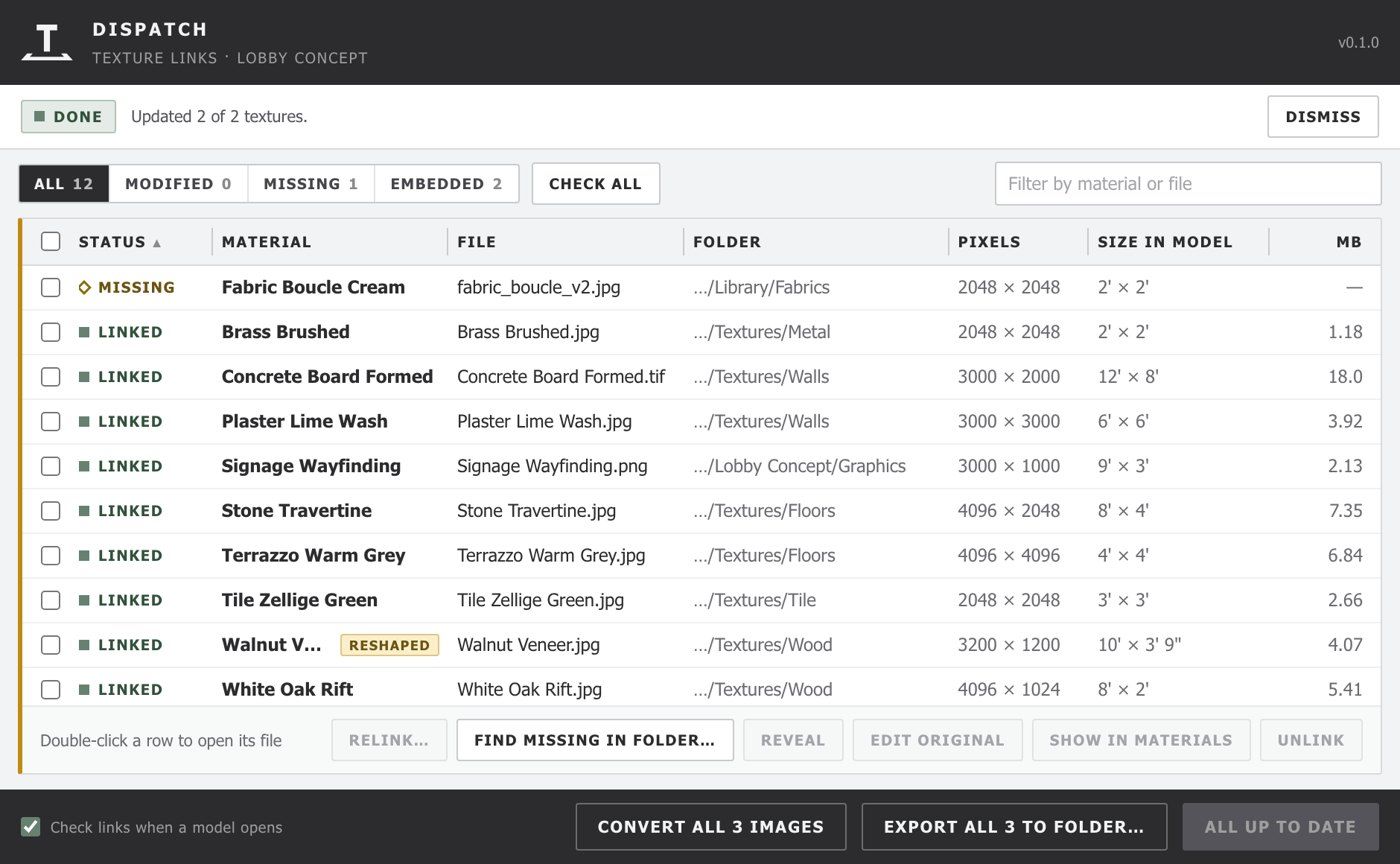Sort by the MB column header
Screen dimensions: 1400x864
[1349, 242]
